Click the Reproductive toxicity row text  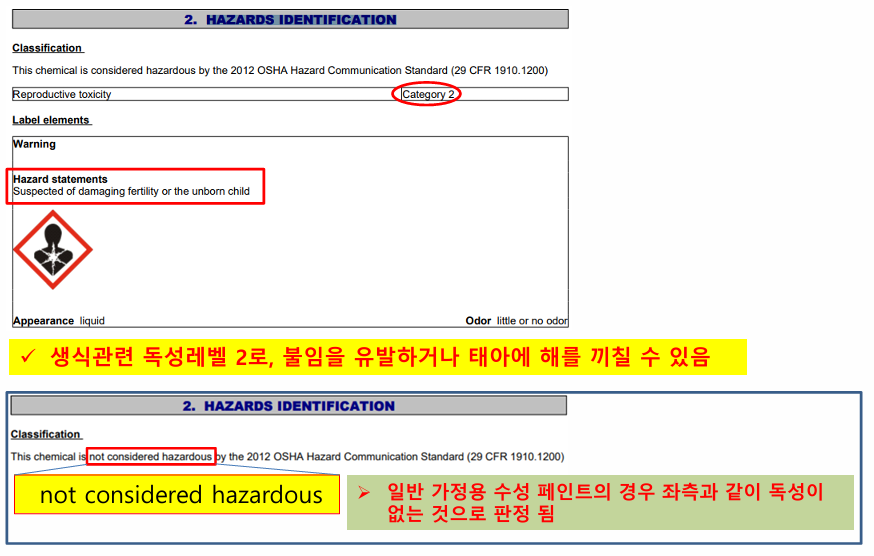62,94
